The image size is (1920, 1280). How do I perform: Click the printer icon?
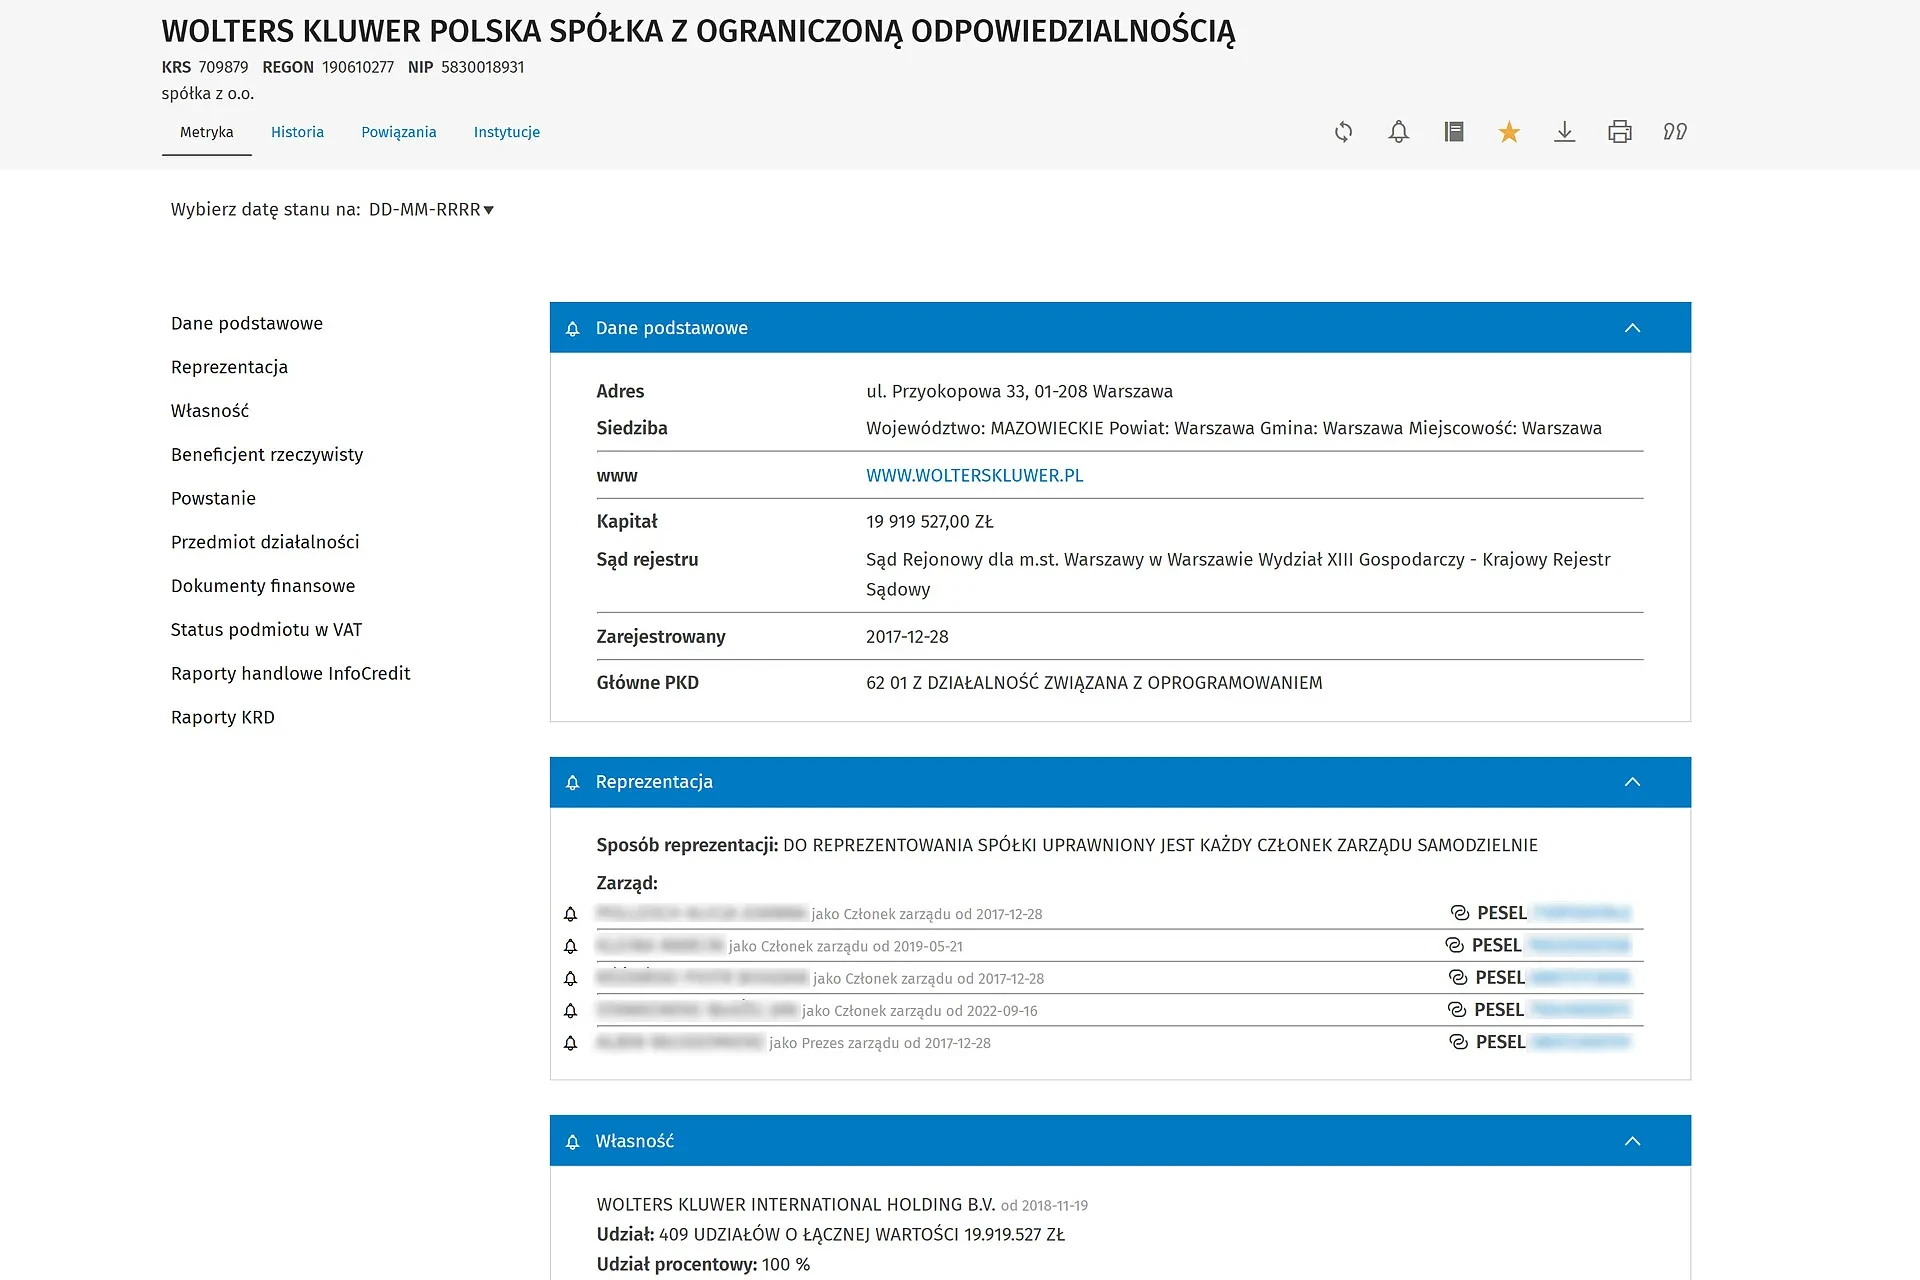1620,132
